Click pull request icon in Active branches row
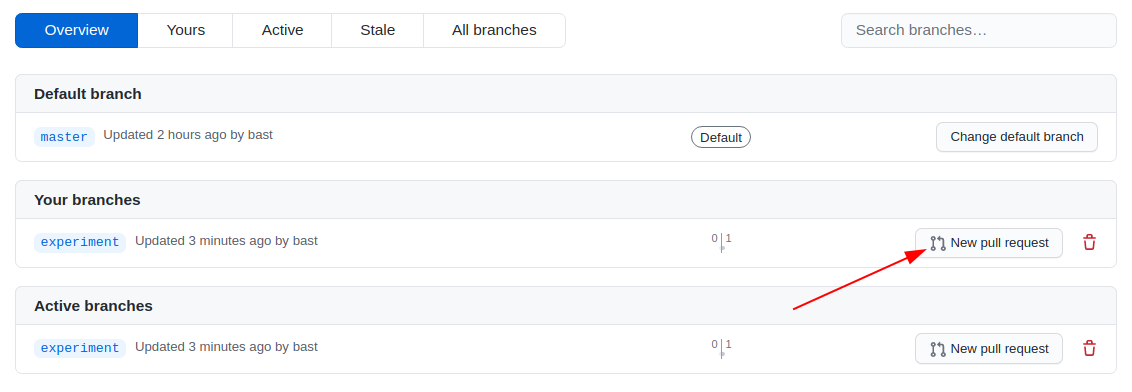The image size is (1132, 392). pos(938,349)
